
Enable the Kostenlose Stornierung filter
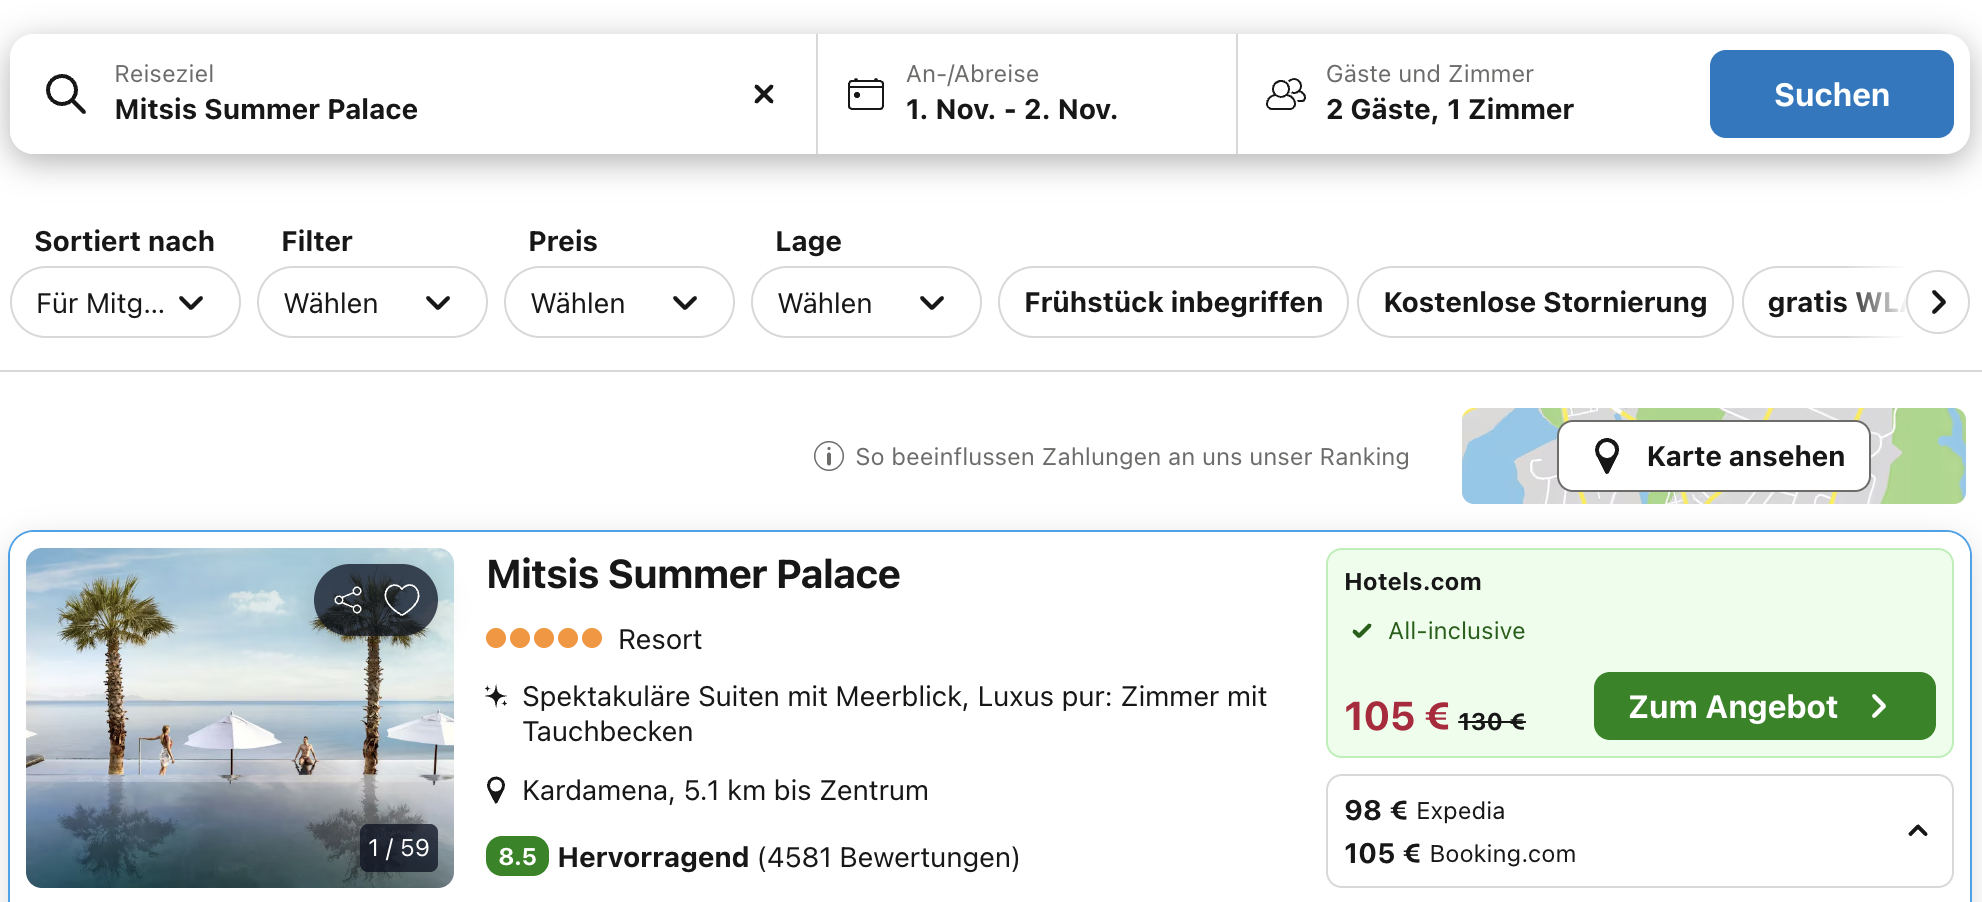point(1544,302)
